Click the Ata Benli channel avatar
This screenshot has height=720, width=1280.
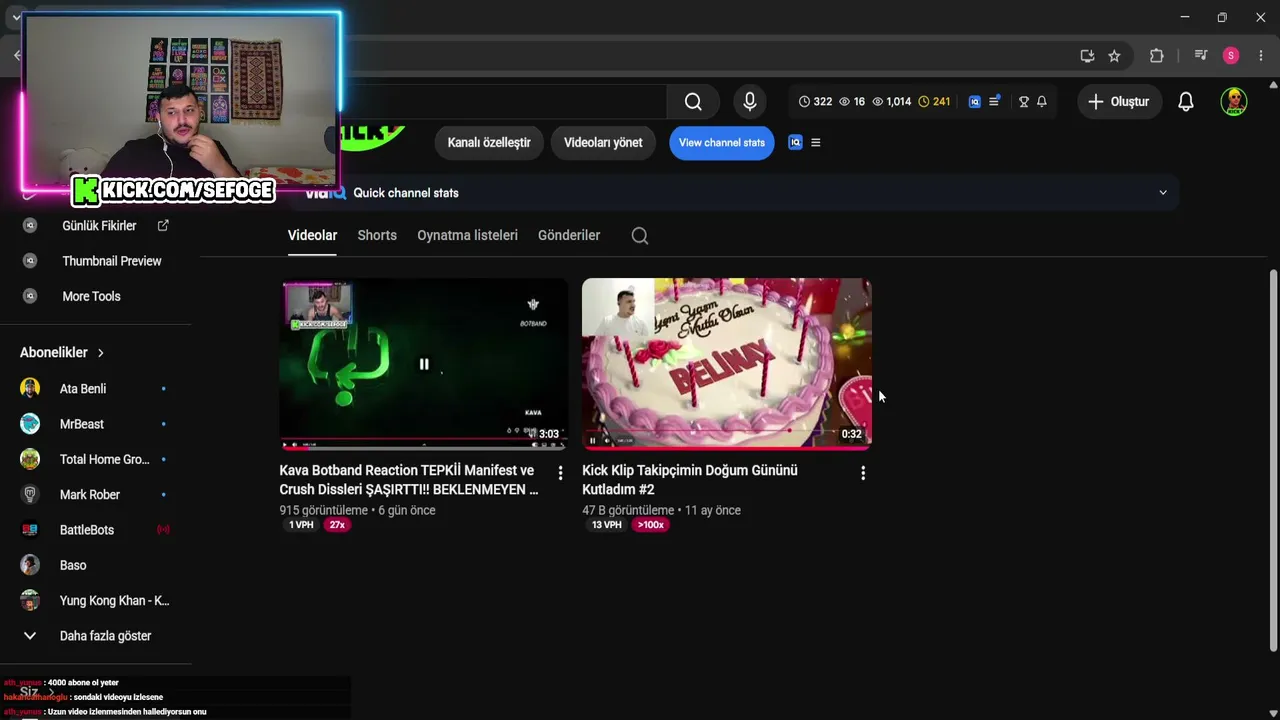30,389
